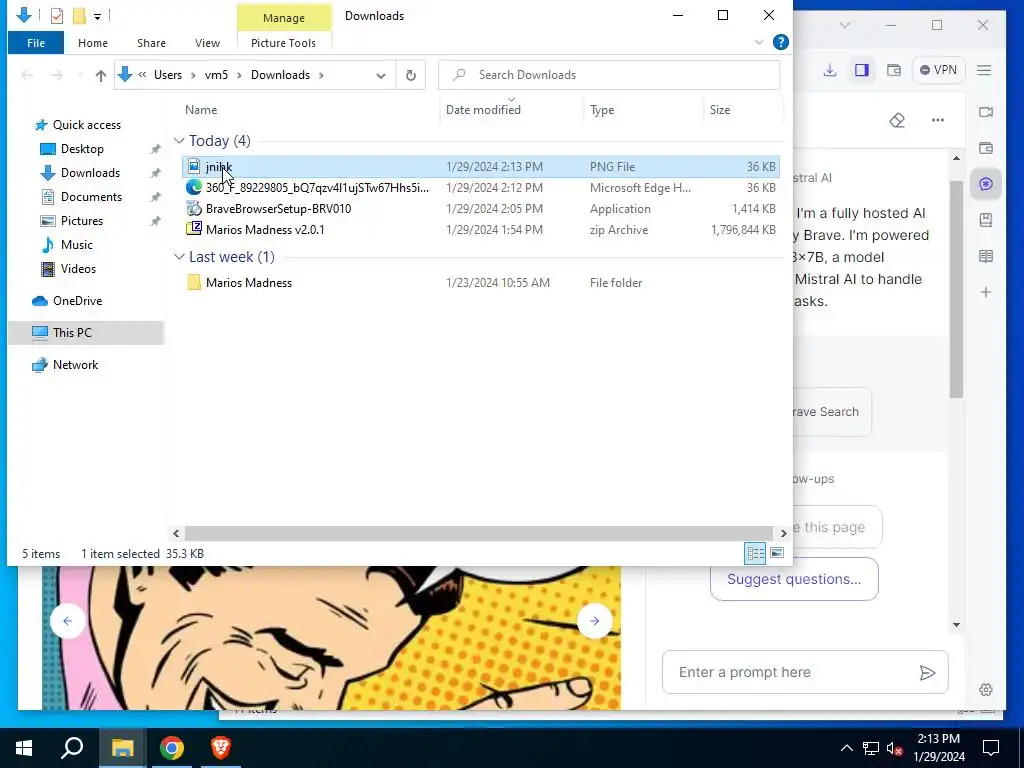The image size is (1024, 768).
Task: Open Leo chat more options ellipsis
Action: (x=938, y=120)
